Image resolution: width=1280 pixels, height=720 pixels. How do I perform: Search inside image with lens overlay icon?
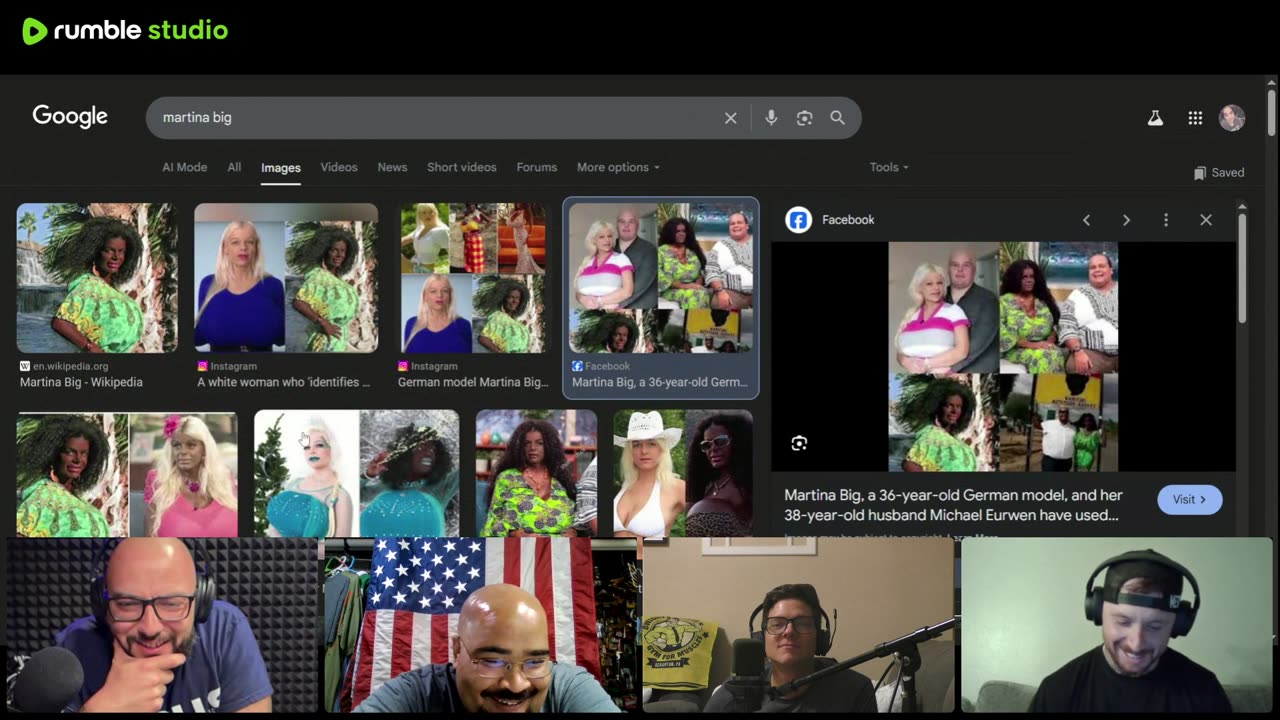pyautogui.click(x=799, y=443)
